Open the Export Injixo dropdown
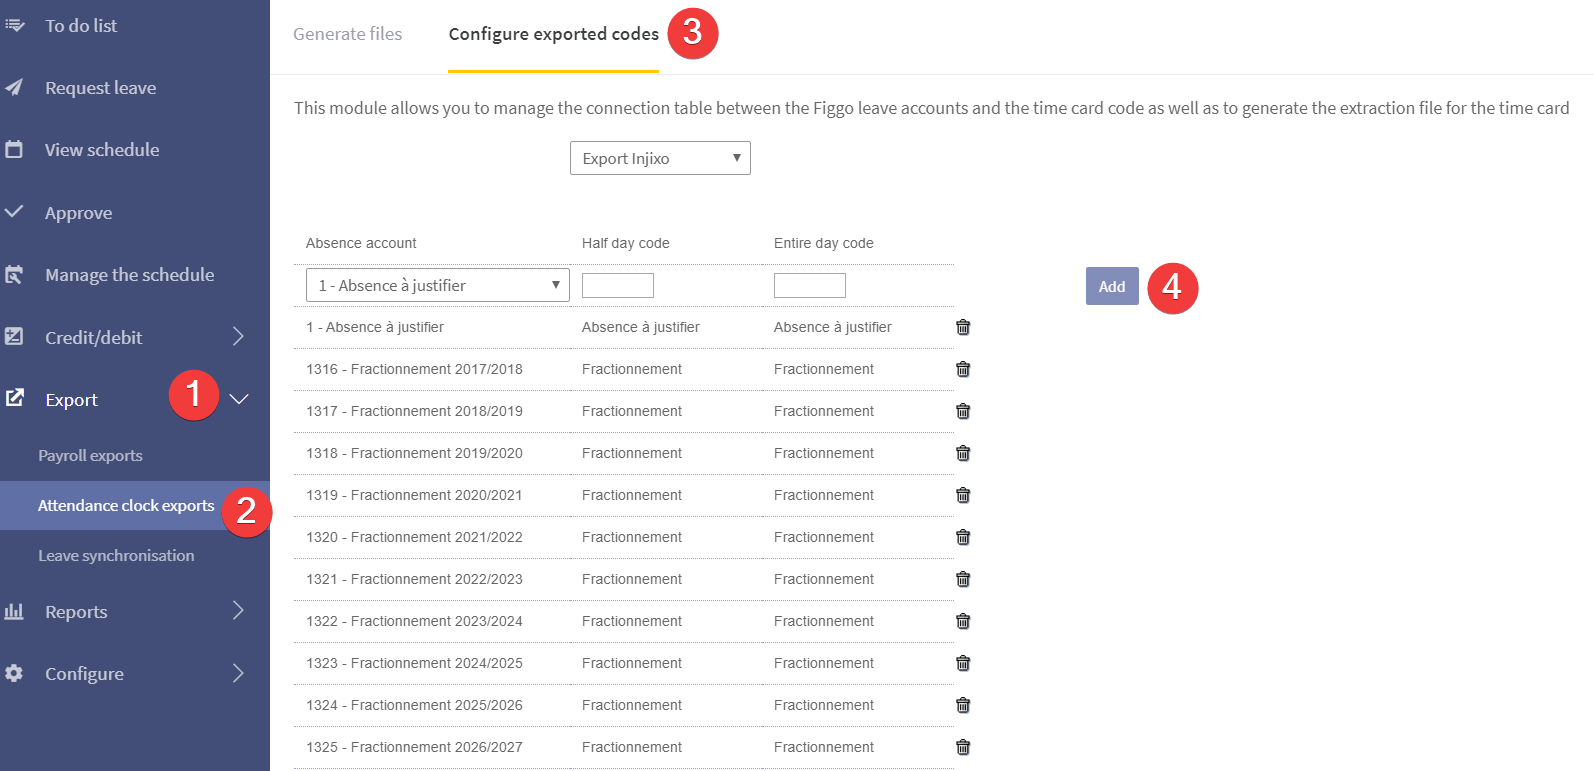 click(x=660, y=158)
